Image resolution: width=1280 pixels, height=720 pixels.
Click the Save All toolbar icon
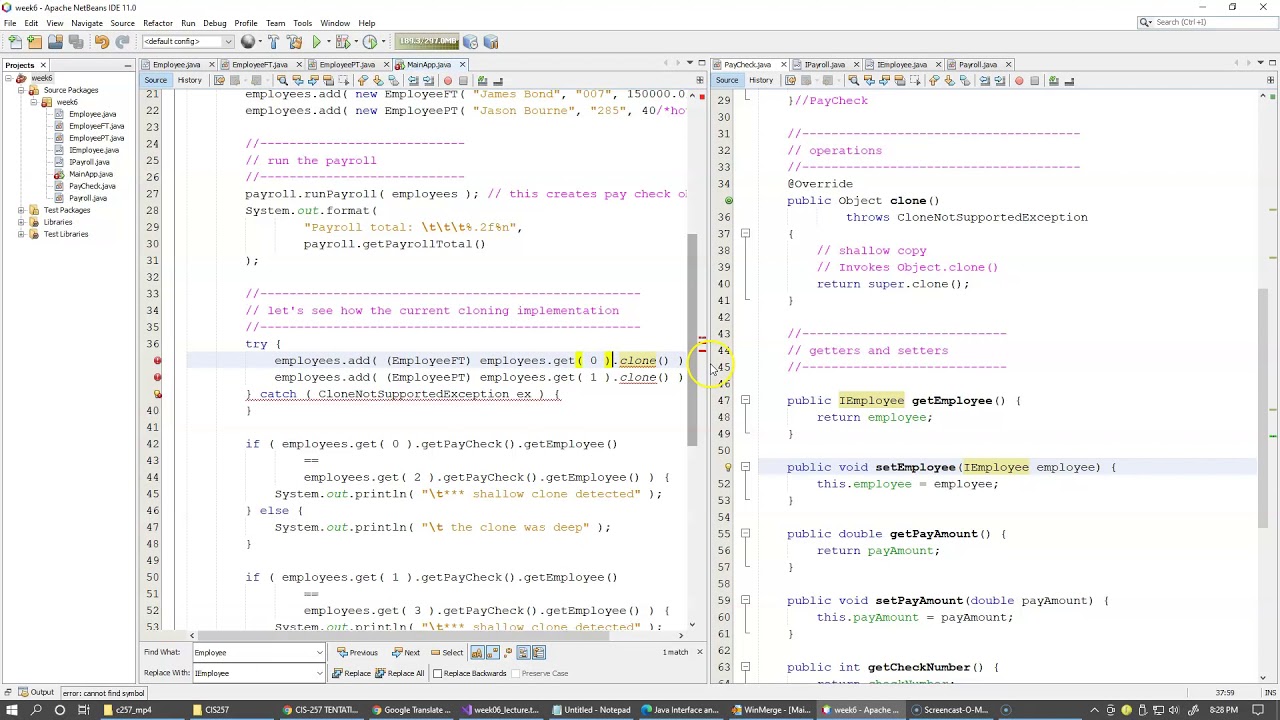point(76,42)
